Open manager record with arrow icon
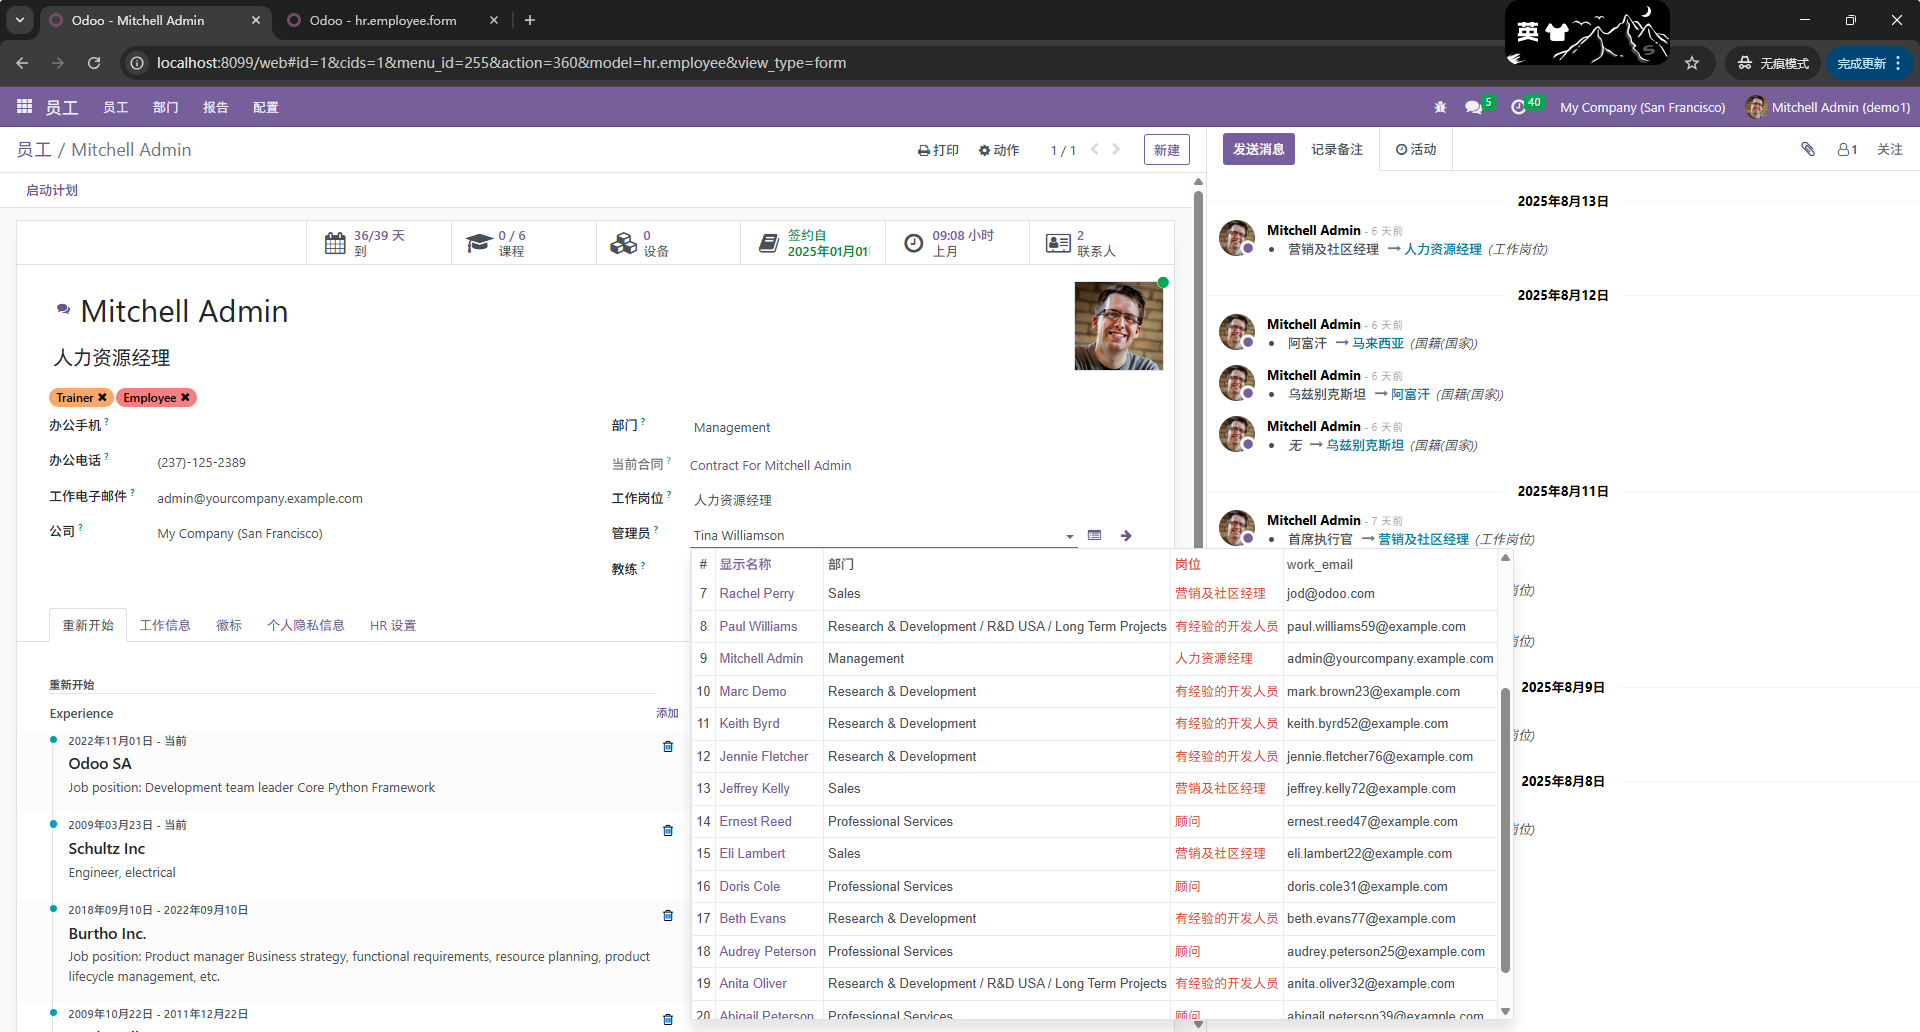The width and height of the screenshot is (1920, 1032). point(1126,536)
